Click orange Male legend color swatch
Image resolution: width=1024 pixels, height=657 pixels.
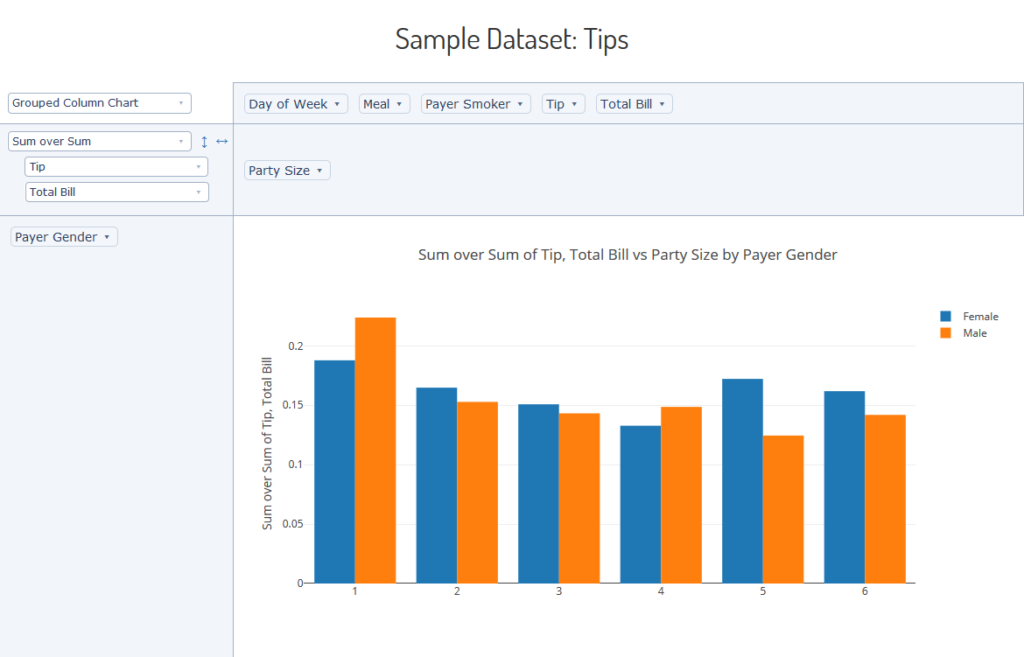(946, 333)
